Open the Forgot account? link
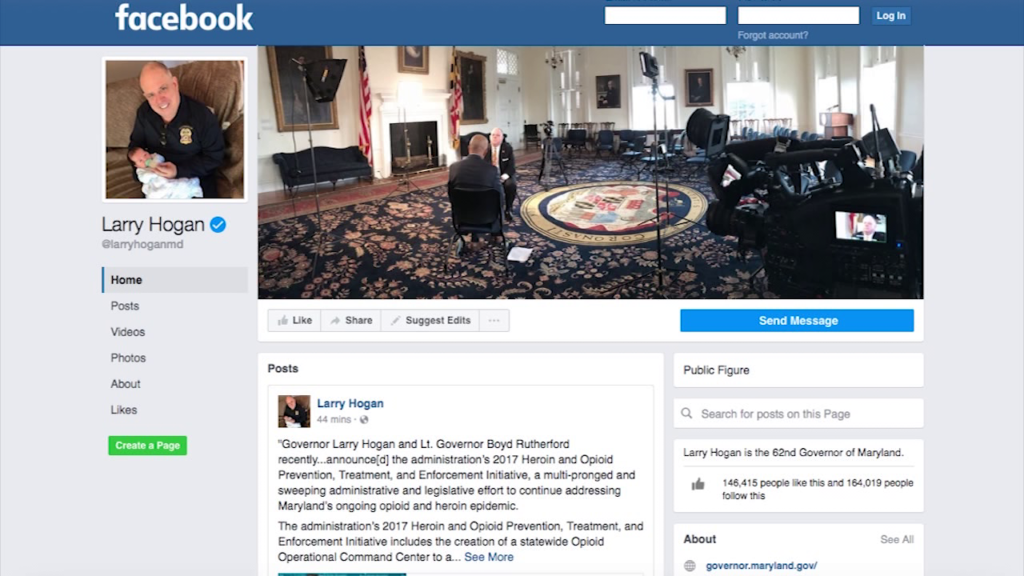1024x576 pixels. coord(773,35)
